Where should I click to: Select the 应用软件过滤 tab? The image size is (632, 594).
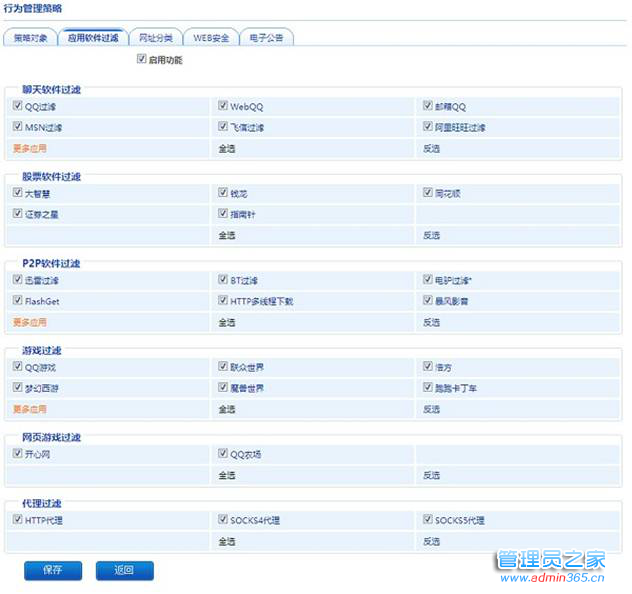(x=93, y=37)
